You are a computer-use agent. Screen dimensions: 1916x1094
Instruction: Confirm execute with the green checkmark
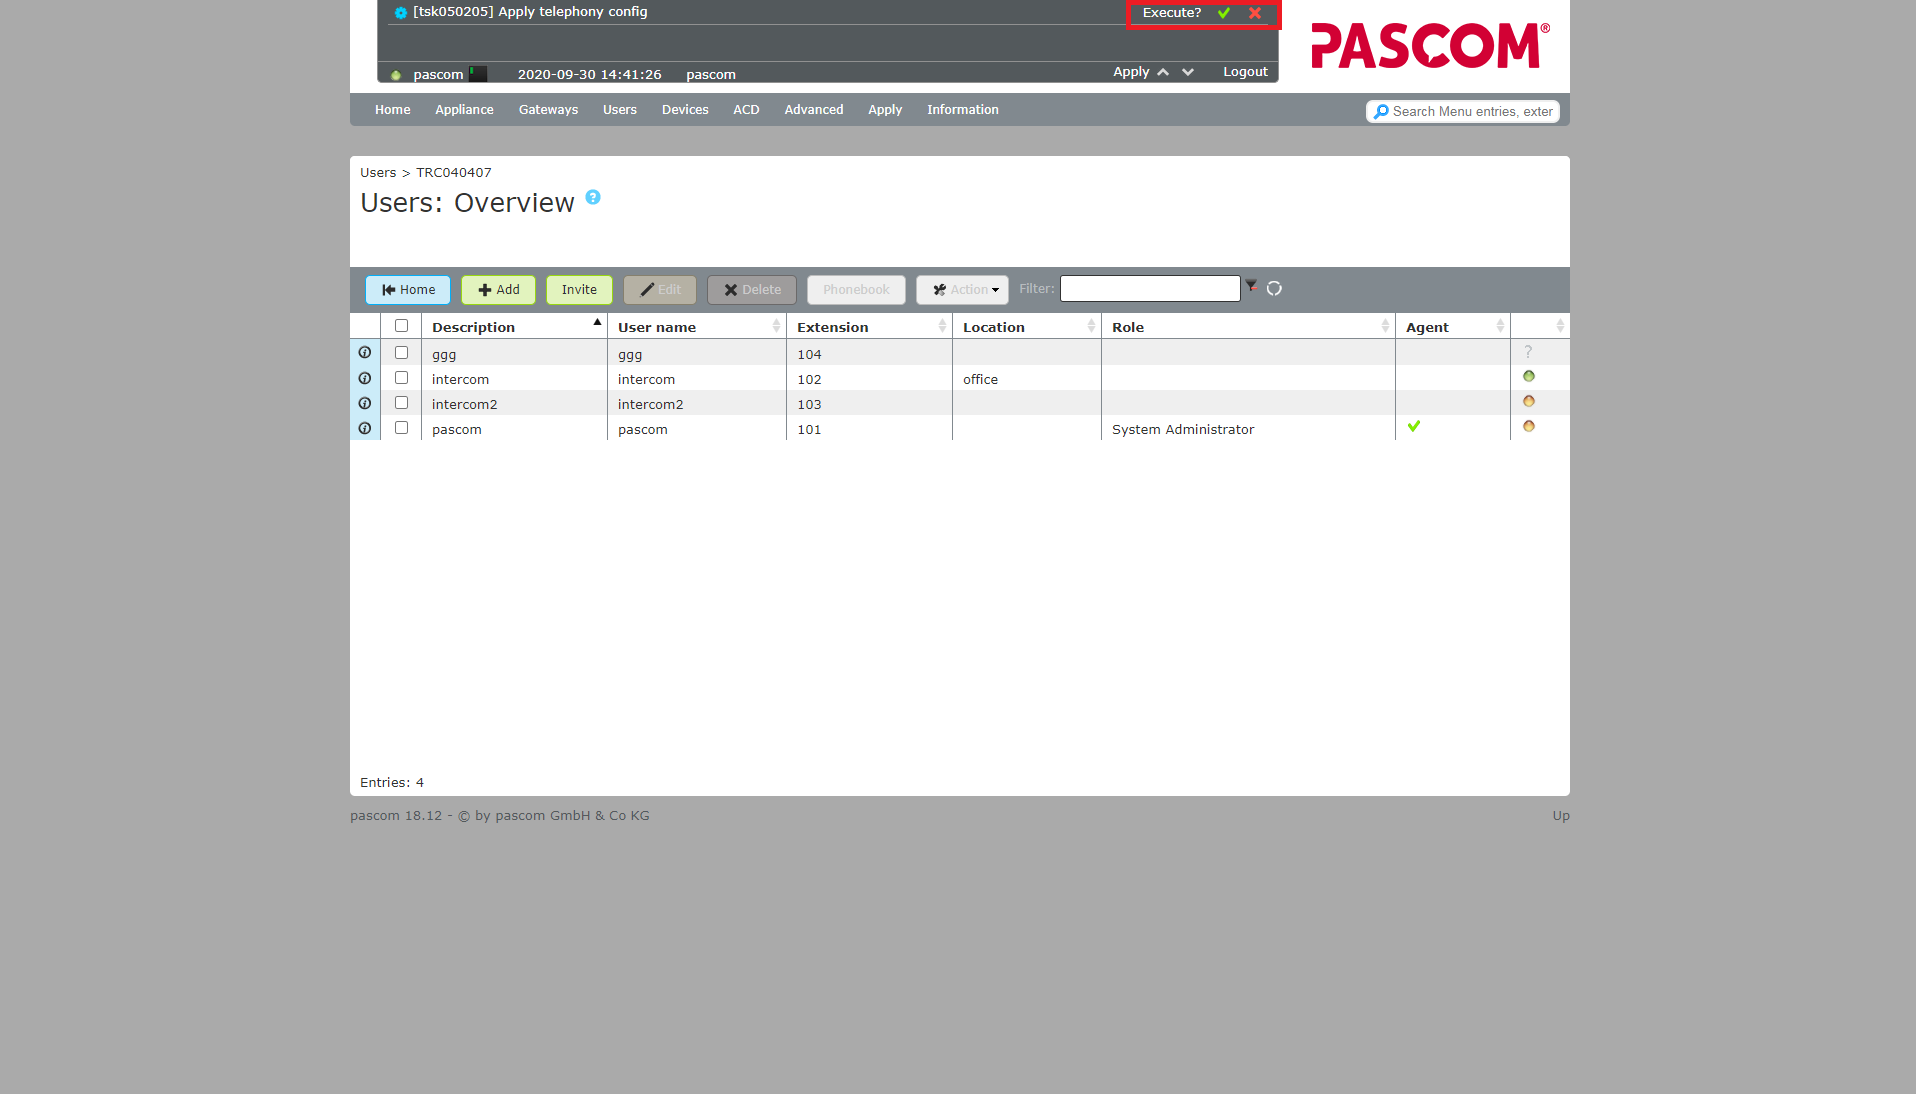pyautogui.click(x=1223, y=13)
